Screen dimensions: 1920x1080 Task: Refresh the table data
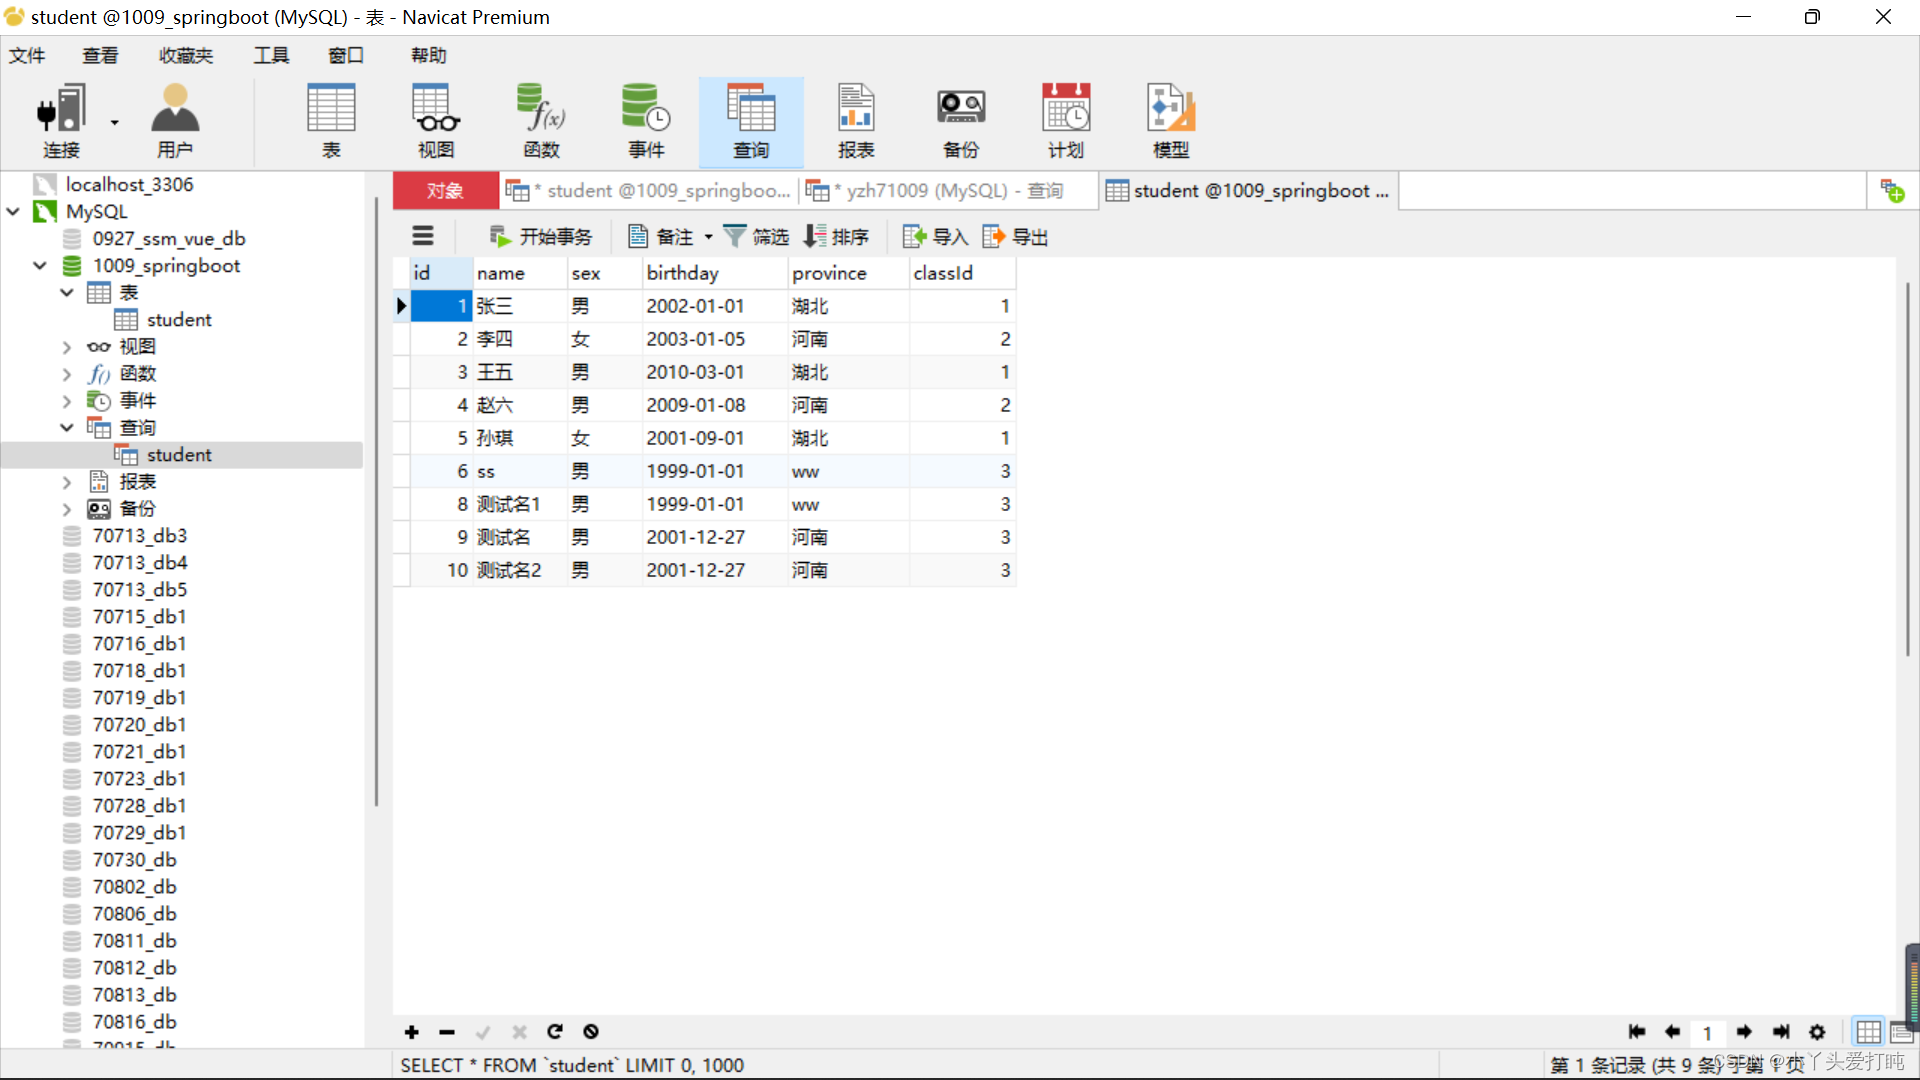555,1032
